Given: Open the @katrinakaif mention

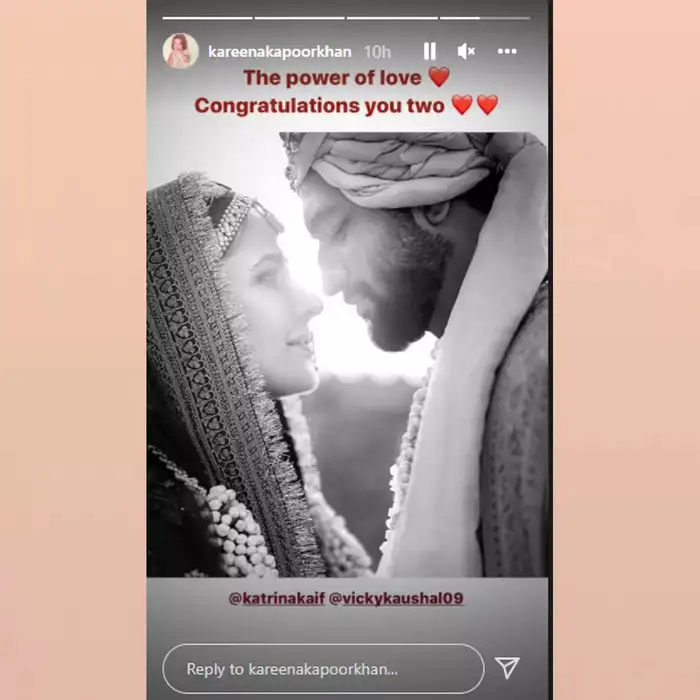Looking at the screenshot, I should tap(276, 598).
